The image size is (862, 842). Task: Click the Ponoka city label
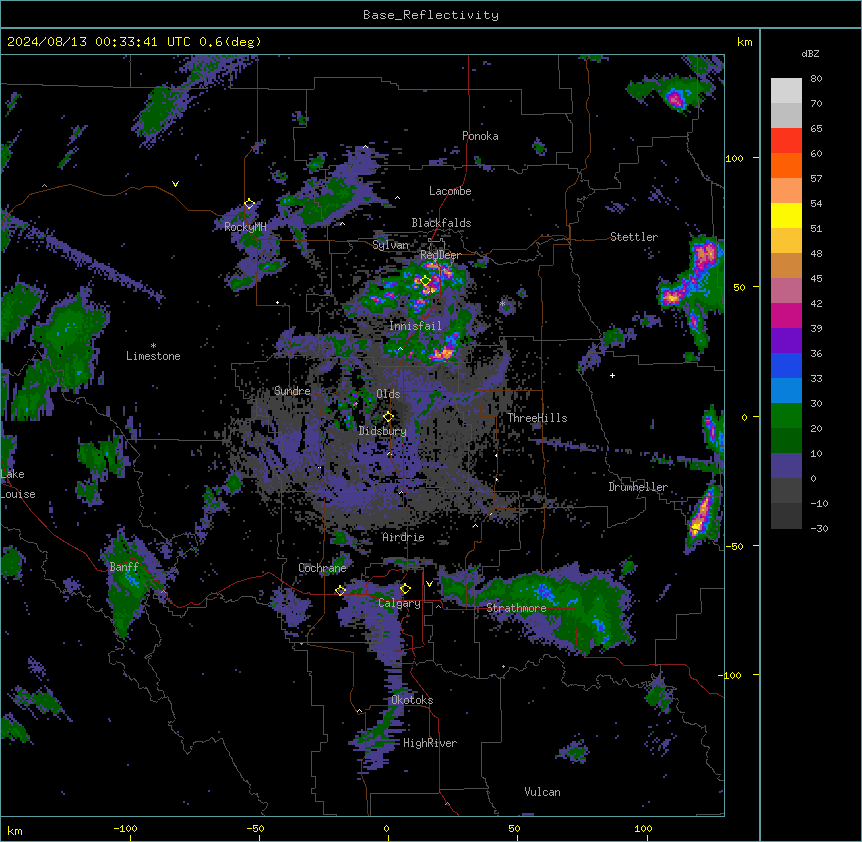click(480, 136)
